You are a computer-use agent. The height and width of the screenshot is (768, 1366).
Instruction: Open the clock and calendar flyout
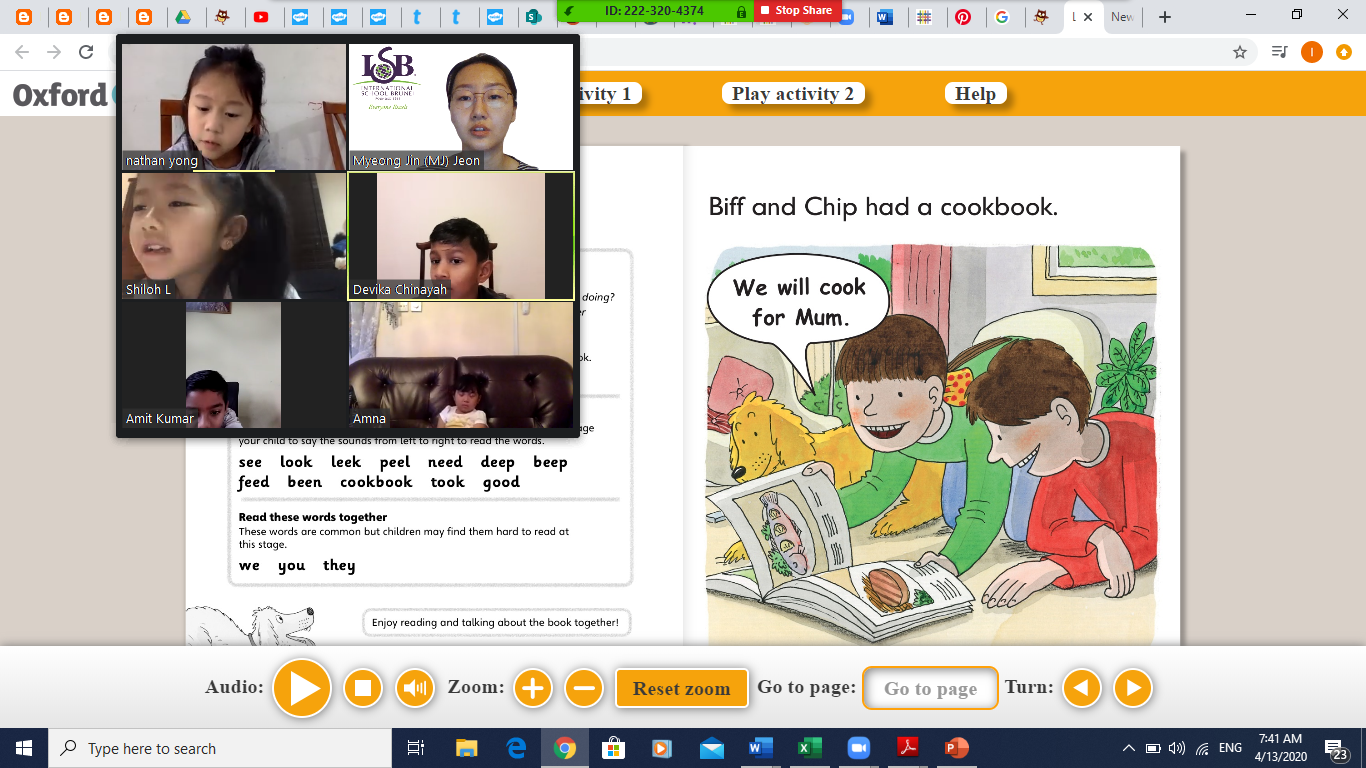[1279, 748]
